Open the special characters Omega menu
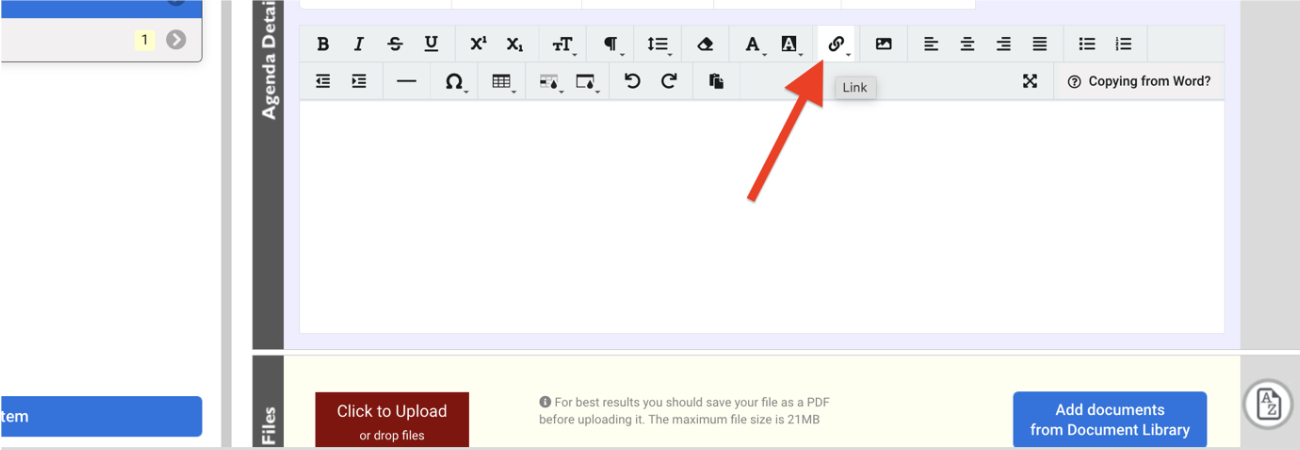 click(454, 82)
